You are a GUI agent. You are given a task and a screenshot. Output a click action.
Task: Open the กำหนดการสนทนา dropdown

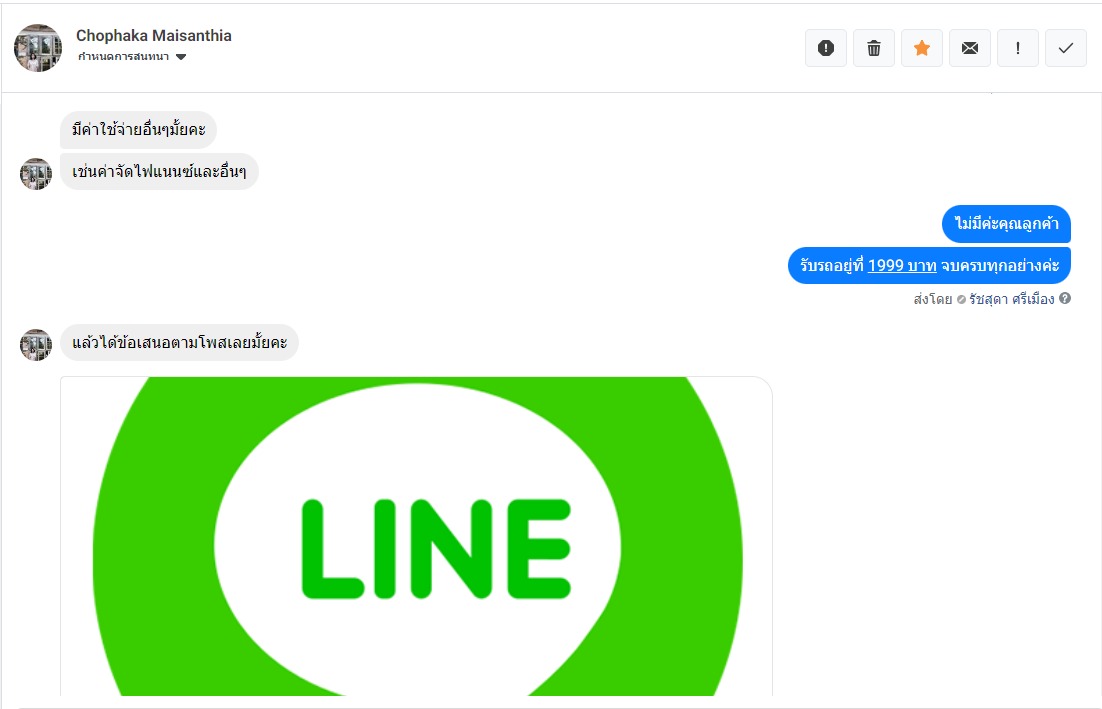click(131, 57)
